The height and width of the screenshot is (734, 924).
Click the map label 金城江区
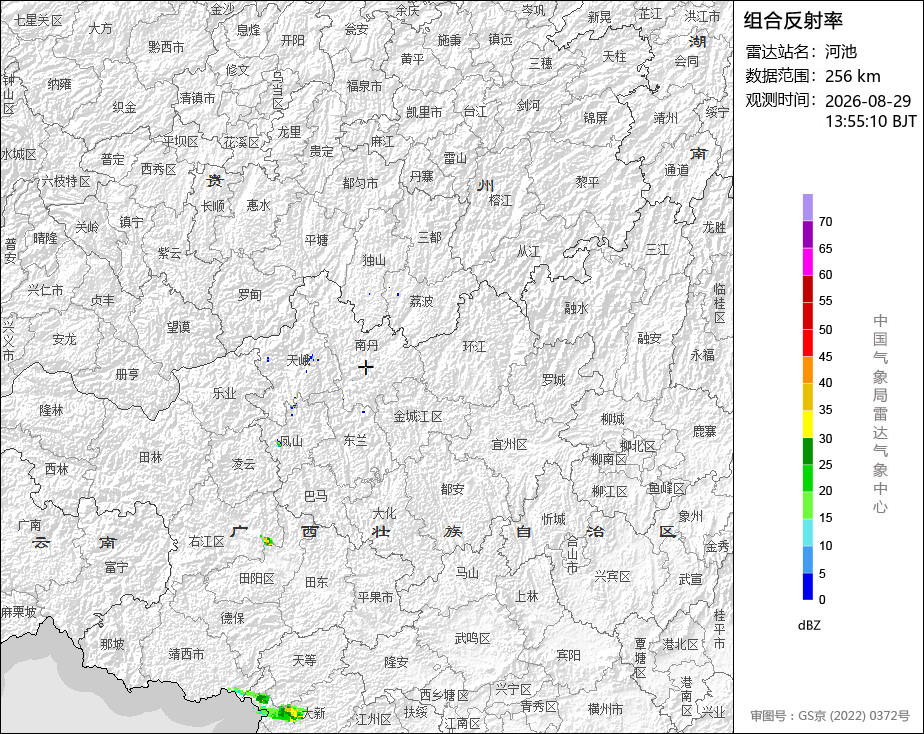point(418,416)
